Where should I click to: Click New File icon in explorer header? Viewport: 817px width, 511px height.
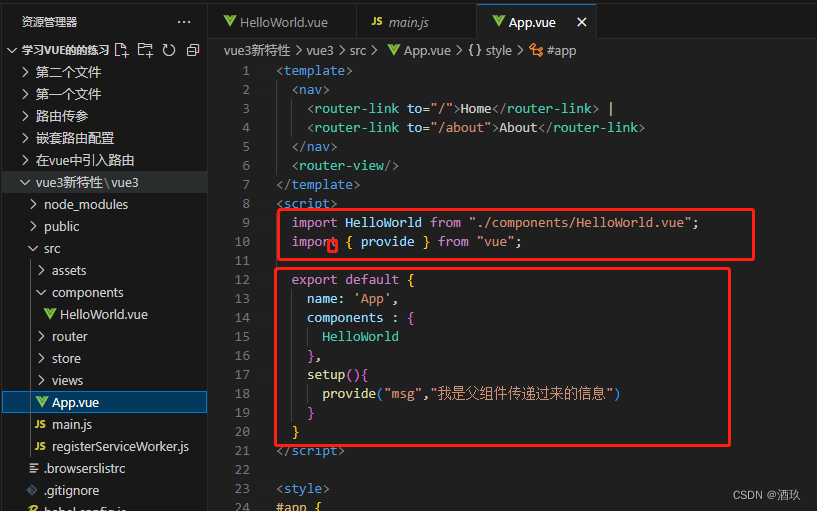click(121, 50)
